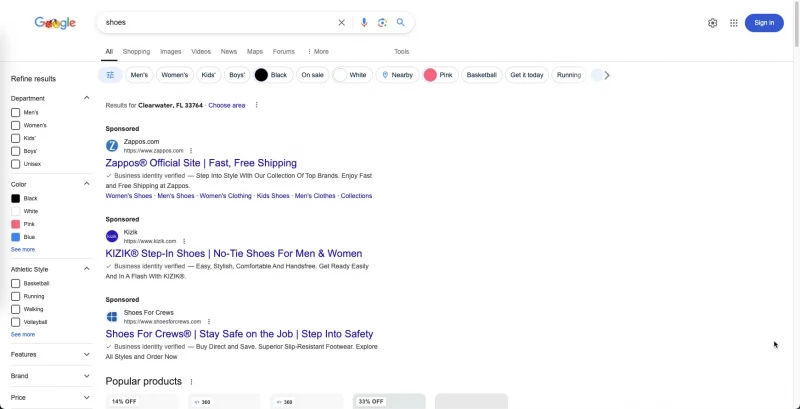Switch to the News tab

(229, 52)
